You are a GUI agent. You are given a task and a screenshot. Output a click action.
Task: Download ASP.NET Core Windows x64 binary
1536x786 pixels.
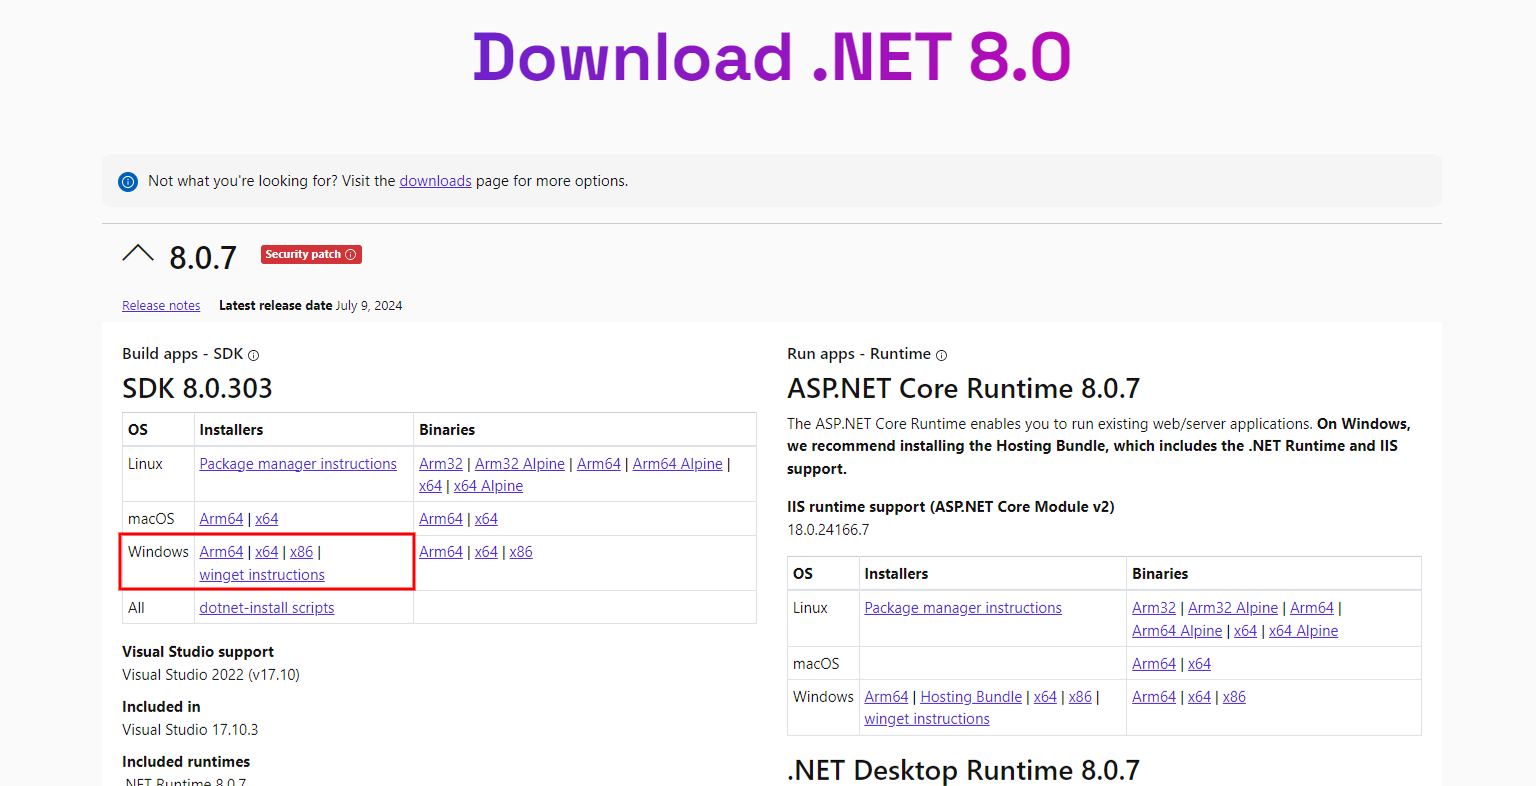pyautogui.click(x=1199, y=697)
